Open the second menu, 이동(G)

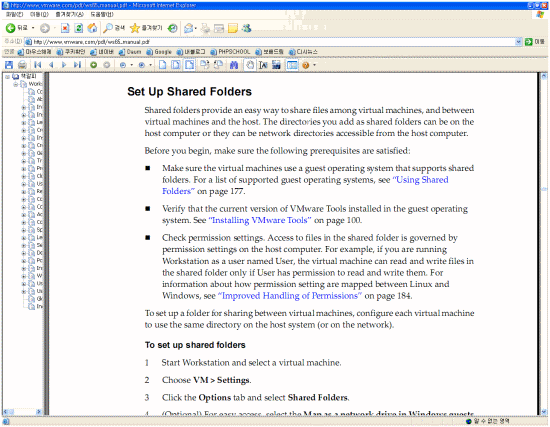(39, 14)
